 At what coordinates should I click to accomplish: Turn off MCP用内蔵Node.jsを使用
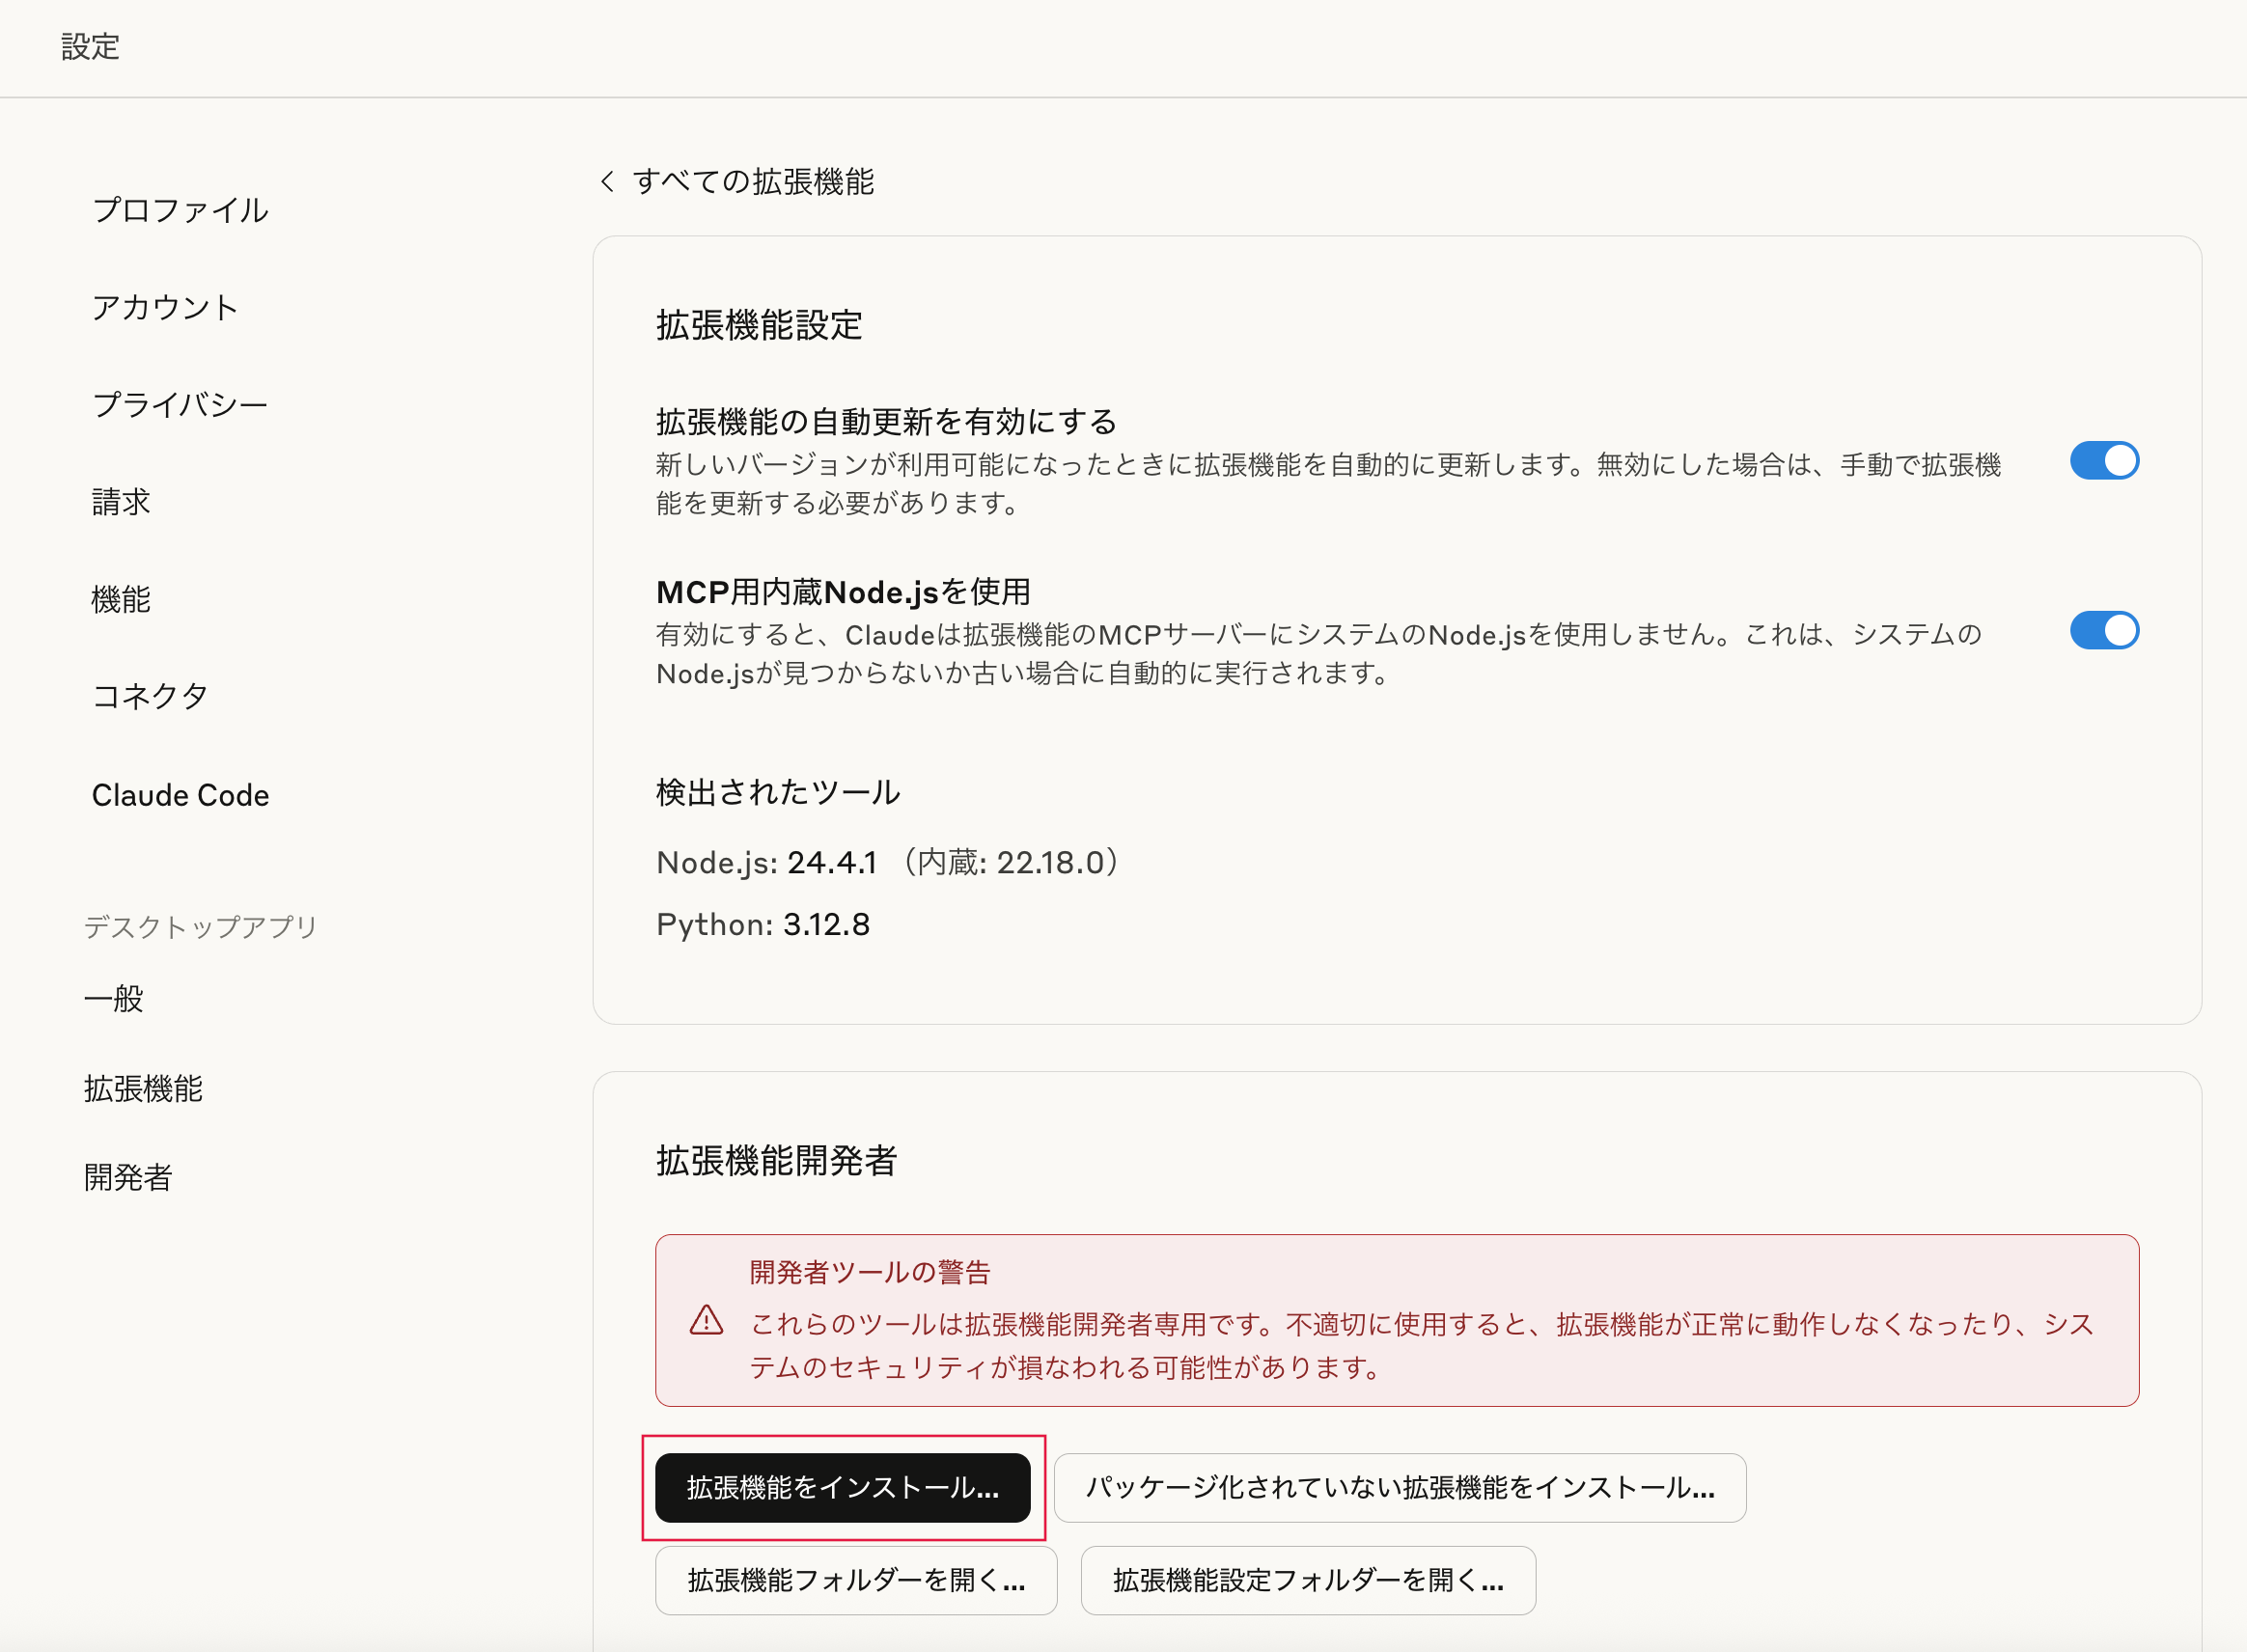pyautogui.click(x=2105, y=630)
